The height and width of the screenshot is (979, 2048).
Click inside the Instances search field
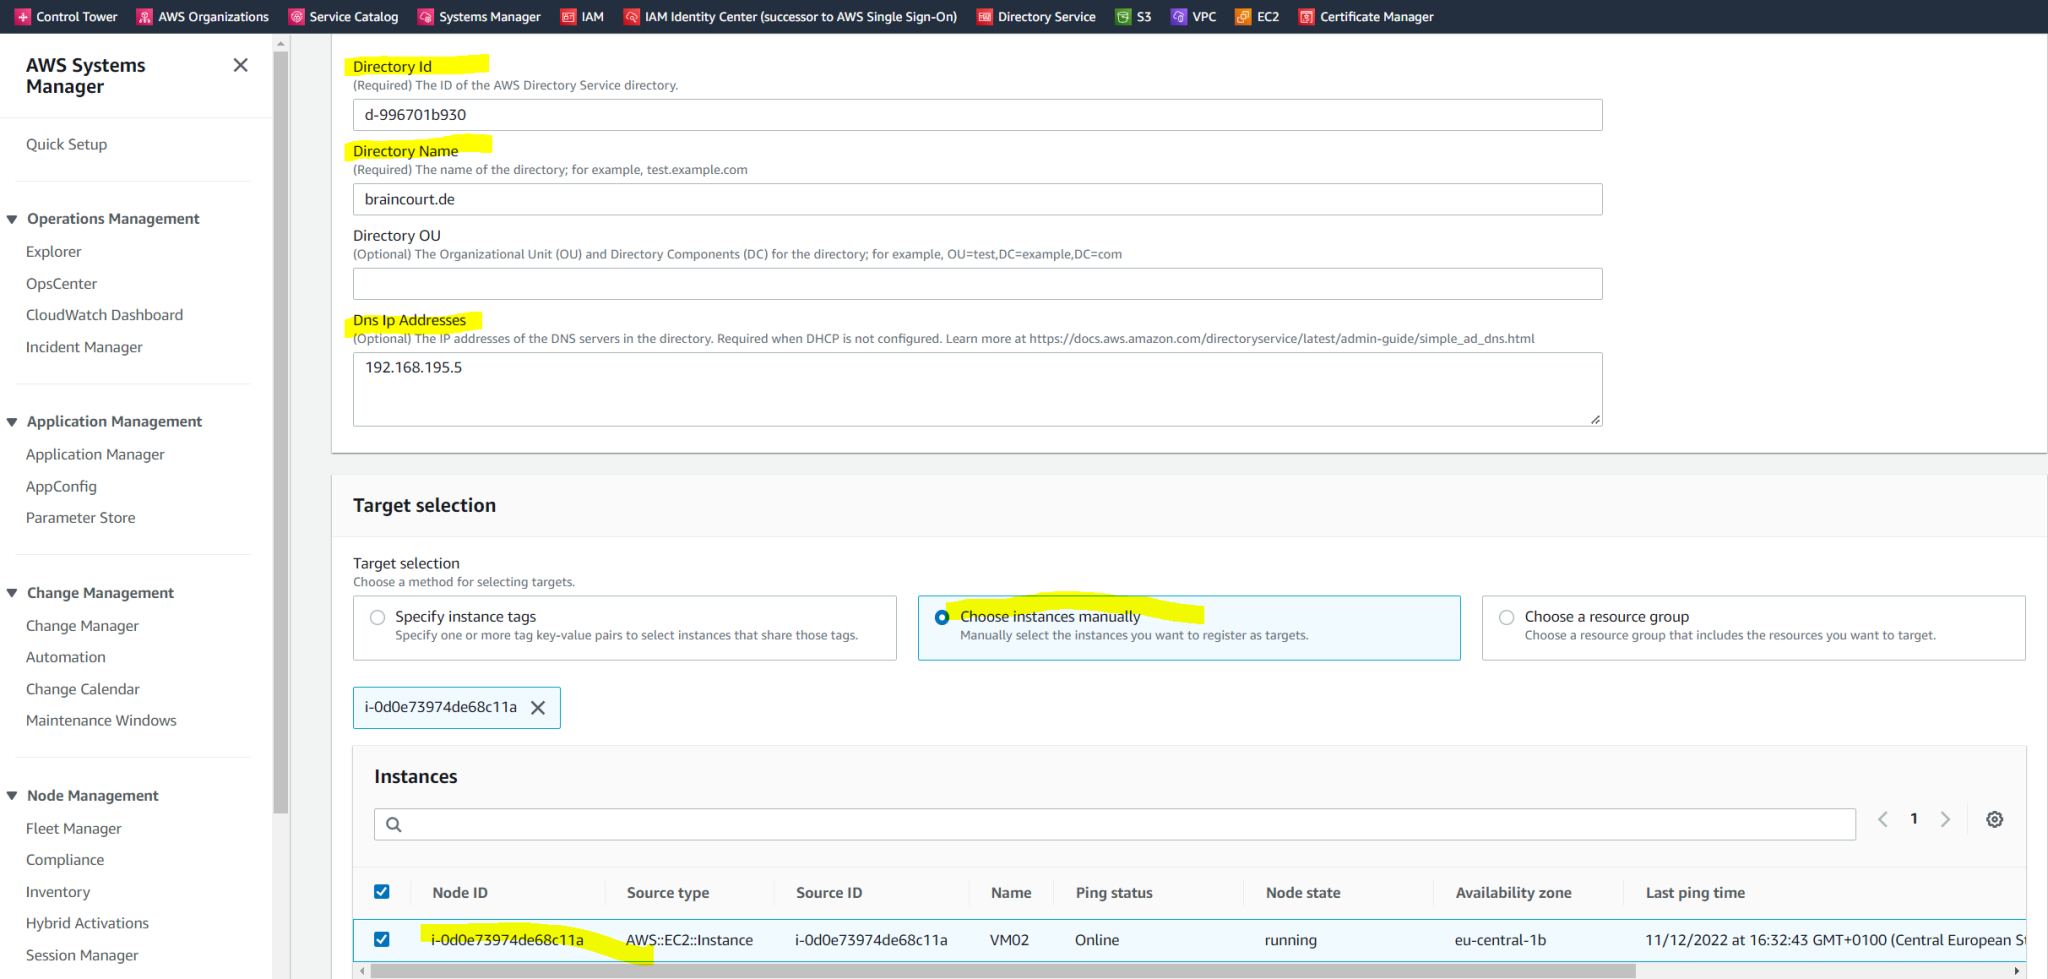900,823
